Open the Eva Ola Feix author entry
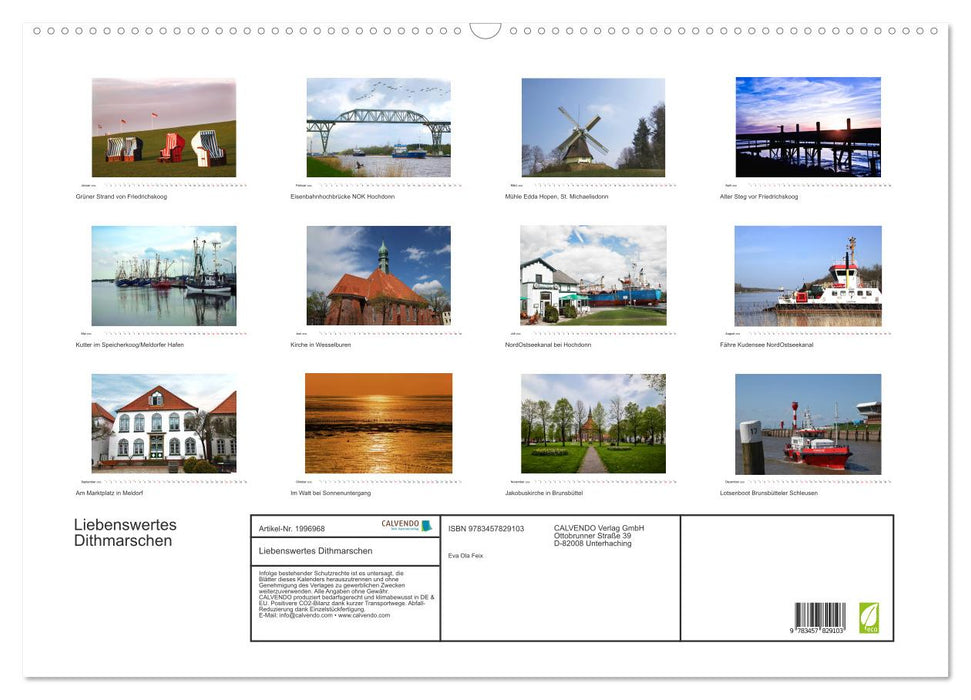 tap(466, 555)
